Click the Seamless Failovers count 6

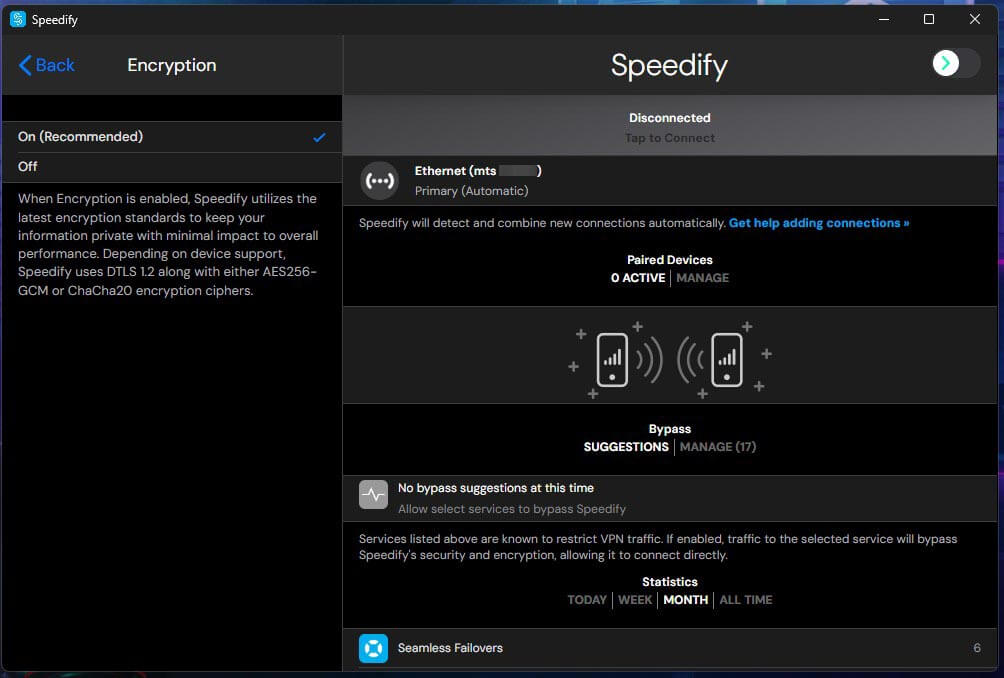click(x=976, y=648)
